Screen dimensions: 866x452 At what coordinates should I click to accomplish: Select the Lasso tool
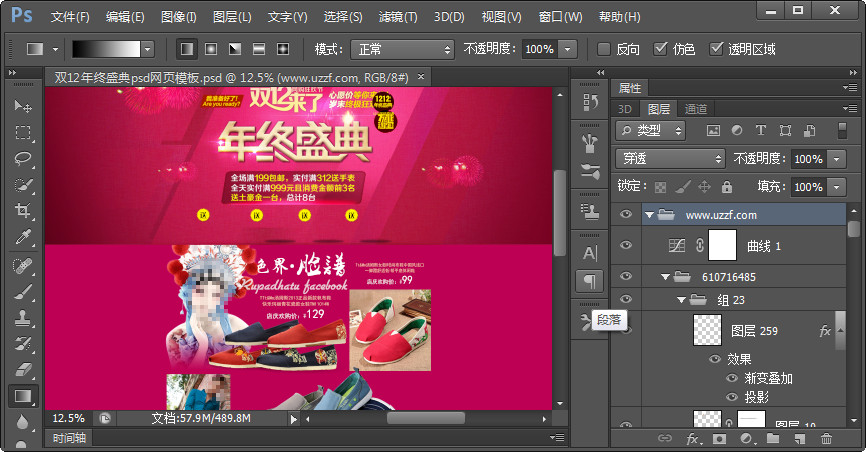tap(23, 159)
